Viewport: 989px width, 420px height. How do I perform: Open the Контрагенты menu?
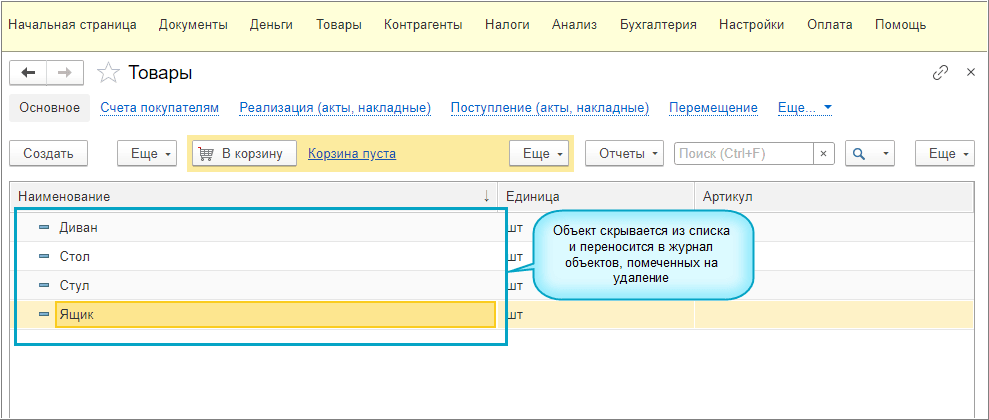[x=423, y=24]
